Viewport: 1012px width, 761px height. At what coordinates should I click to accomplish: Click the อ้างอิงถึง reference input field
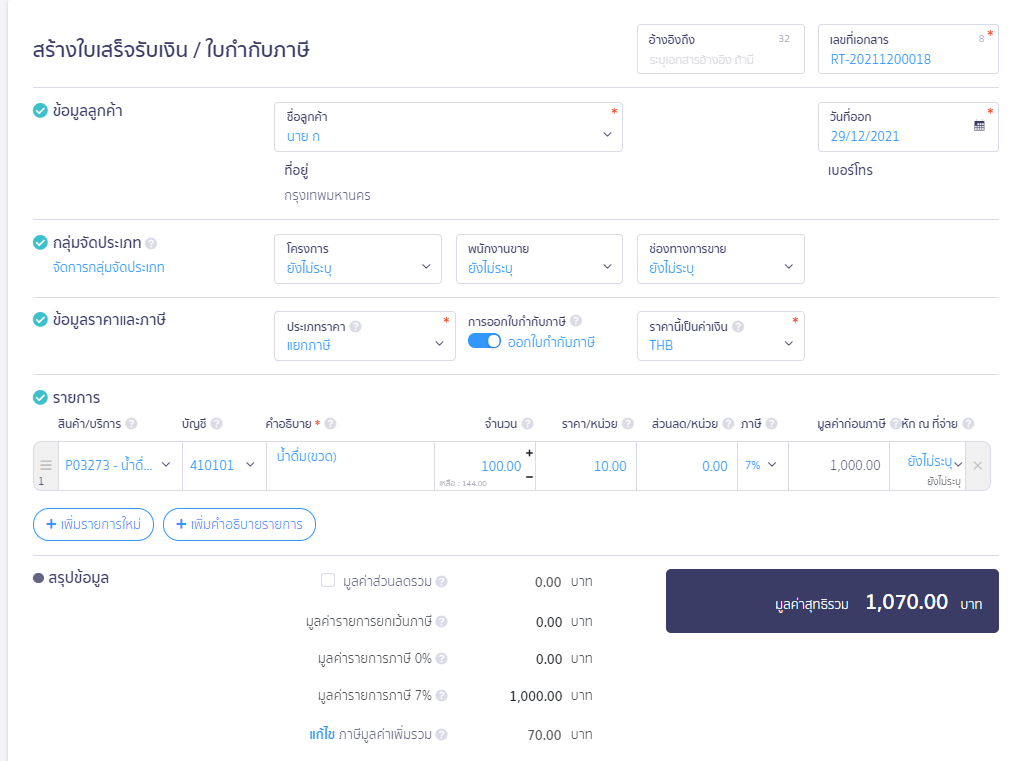(720, 49)
